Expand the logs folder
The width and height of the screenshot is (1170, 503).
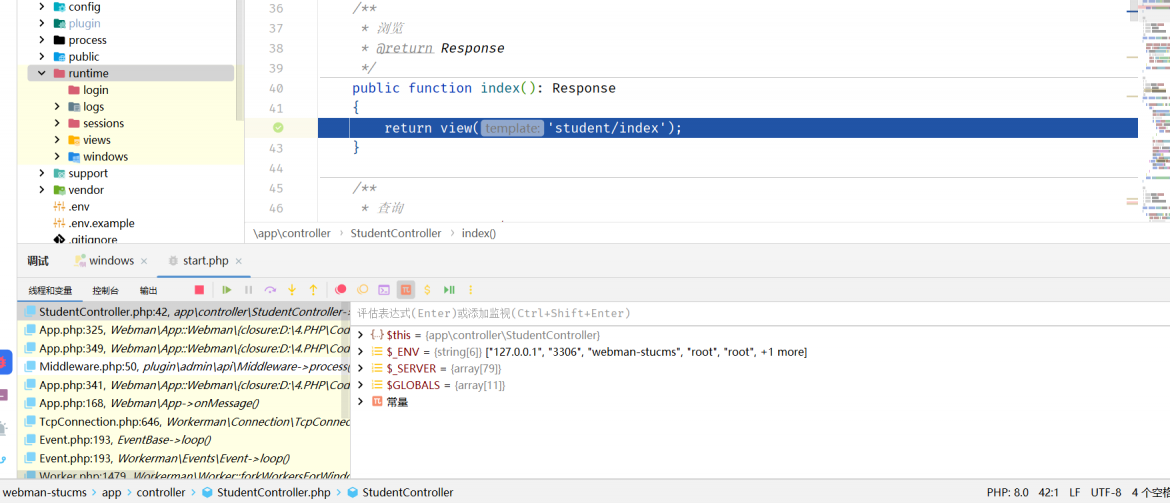tap(57, 107)
